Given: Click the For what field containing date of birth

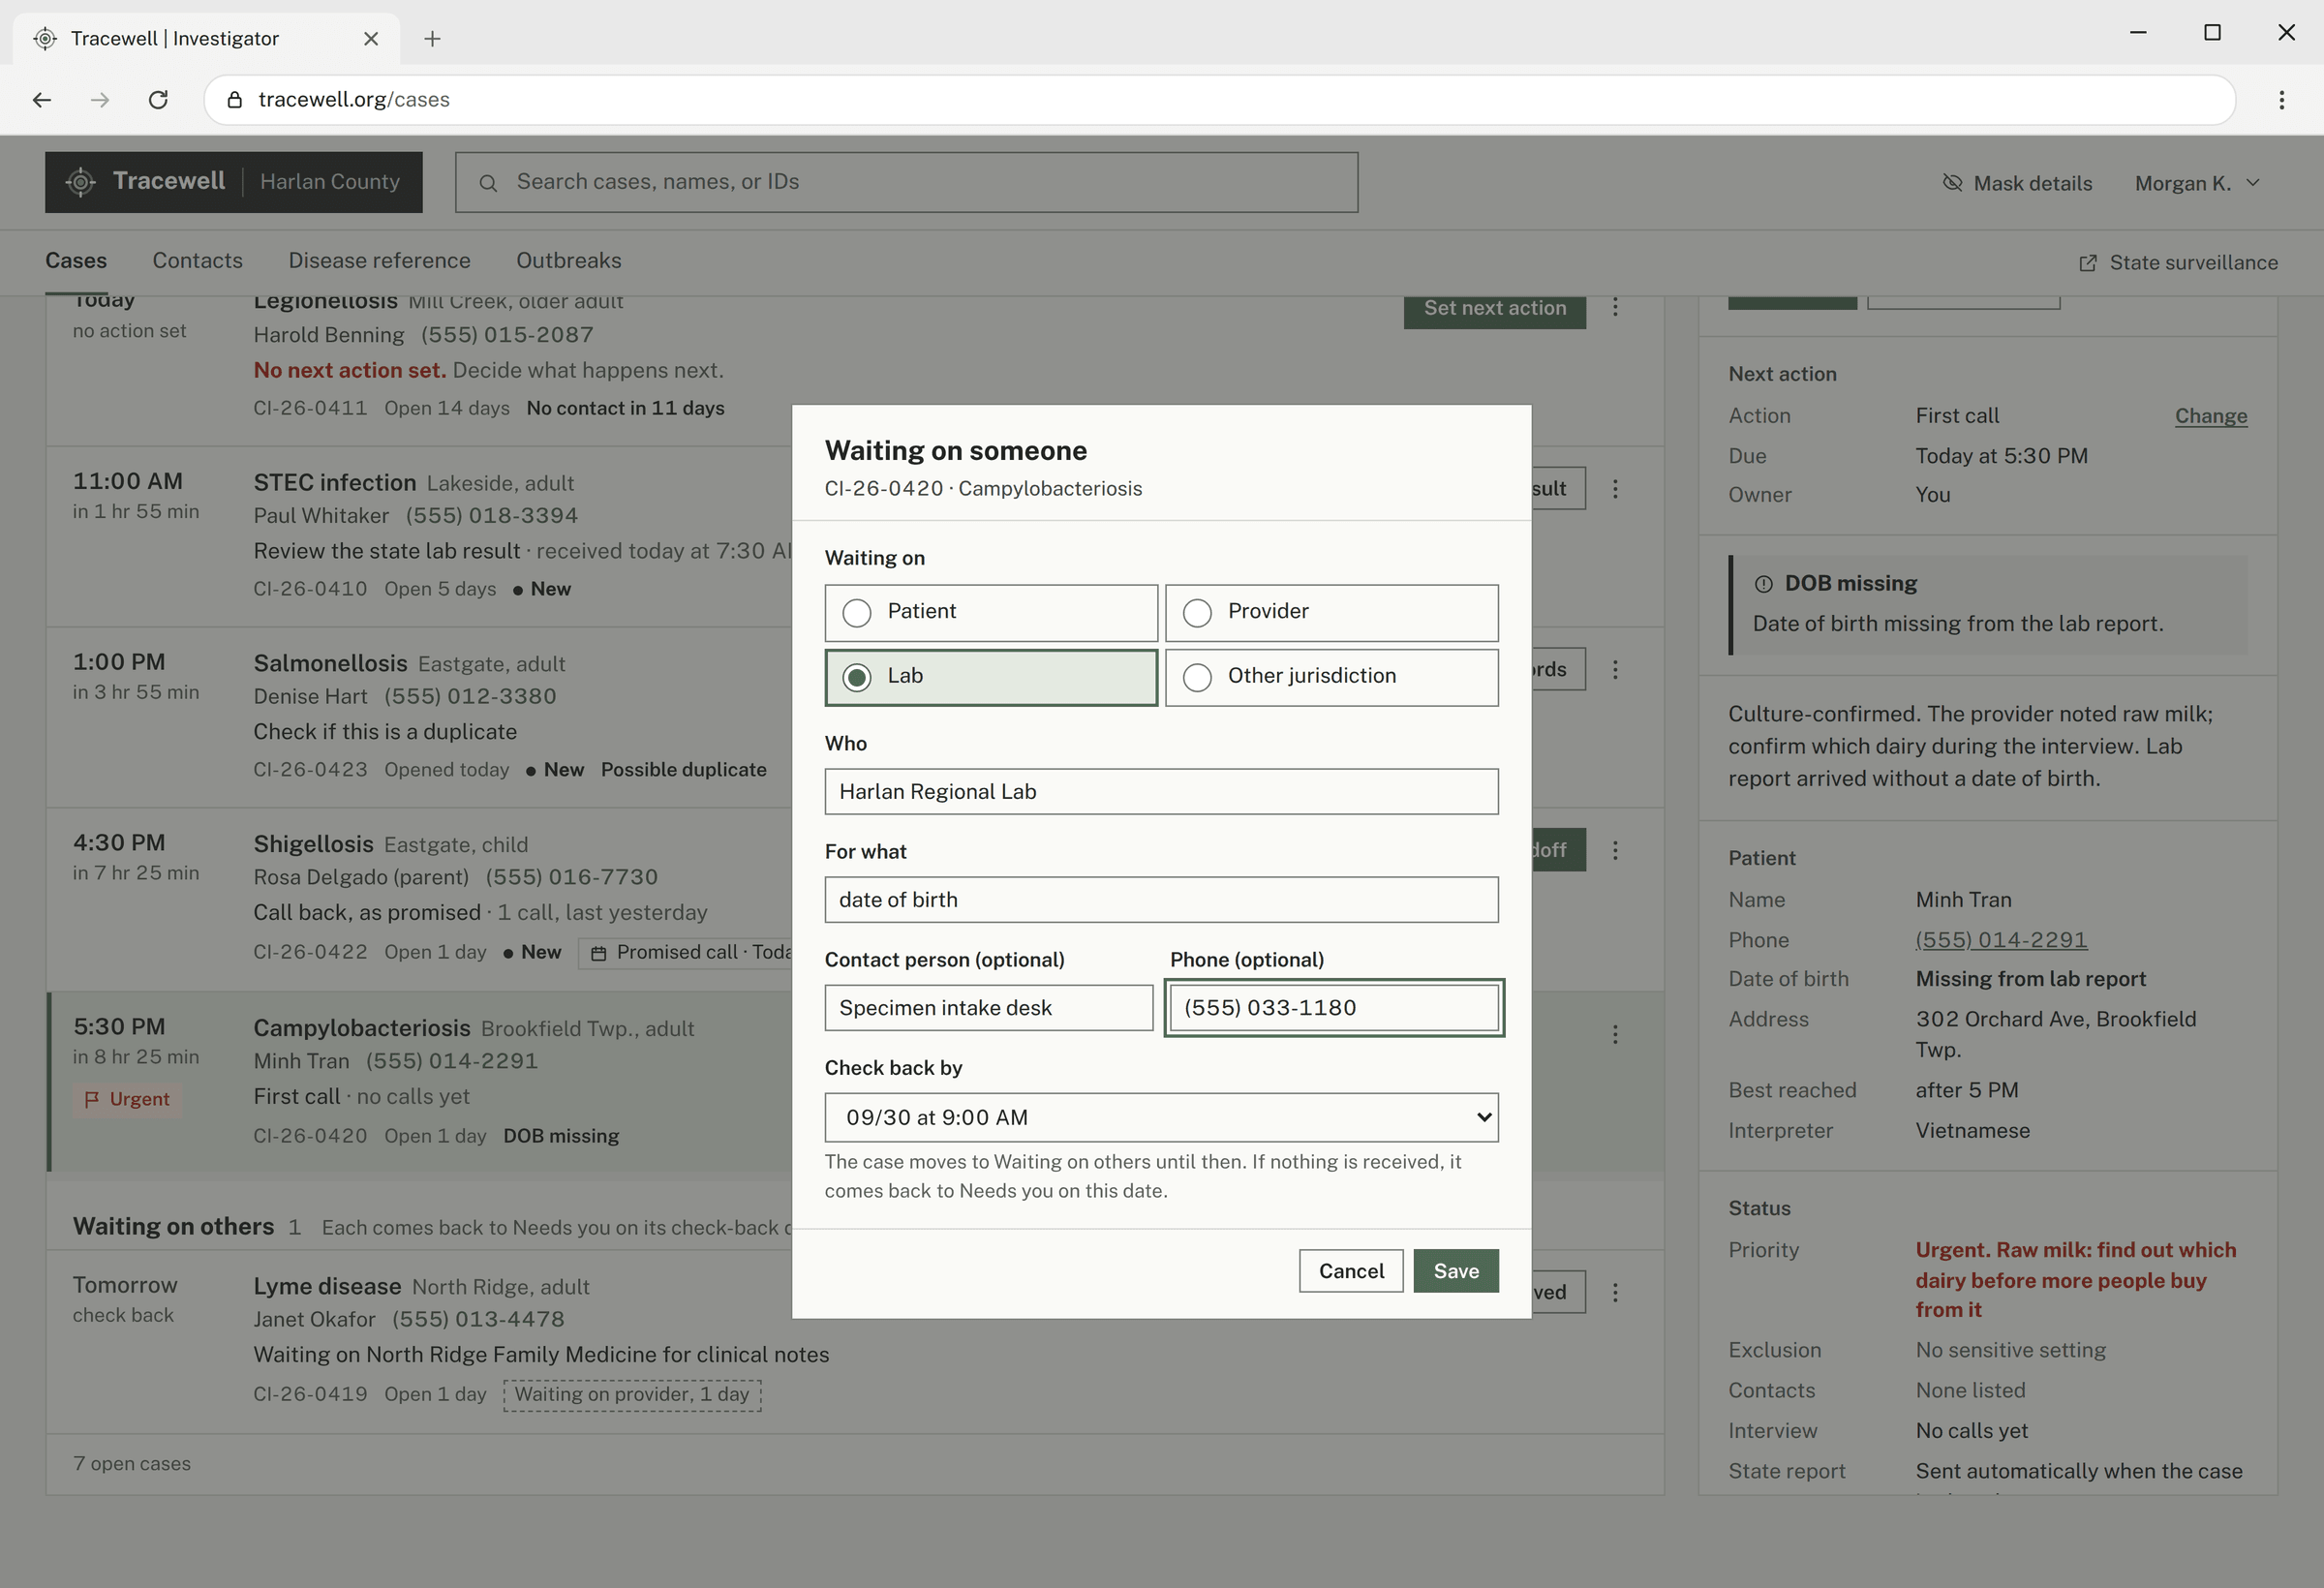Looking at the screenshot, I should [x=1161, y=900].
